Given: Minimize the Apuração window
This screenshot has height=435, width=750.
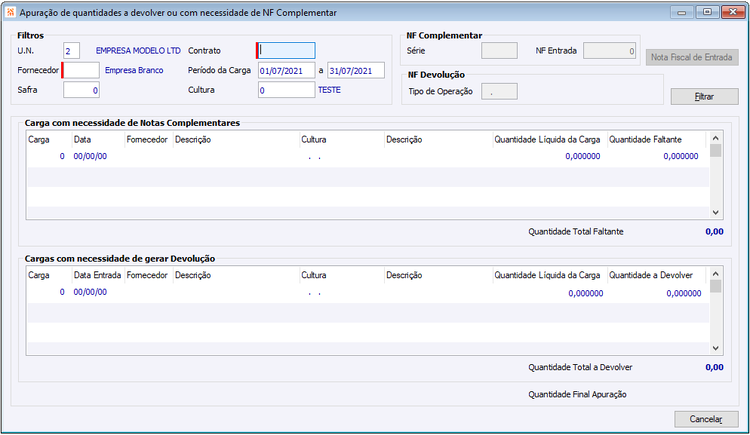Looking at the screenshot, I should pos(682,12).
